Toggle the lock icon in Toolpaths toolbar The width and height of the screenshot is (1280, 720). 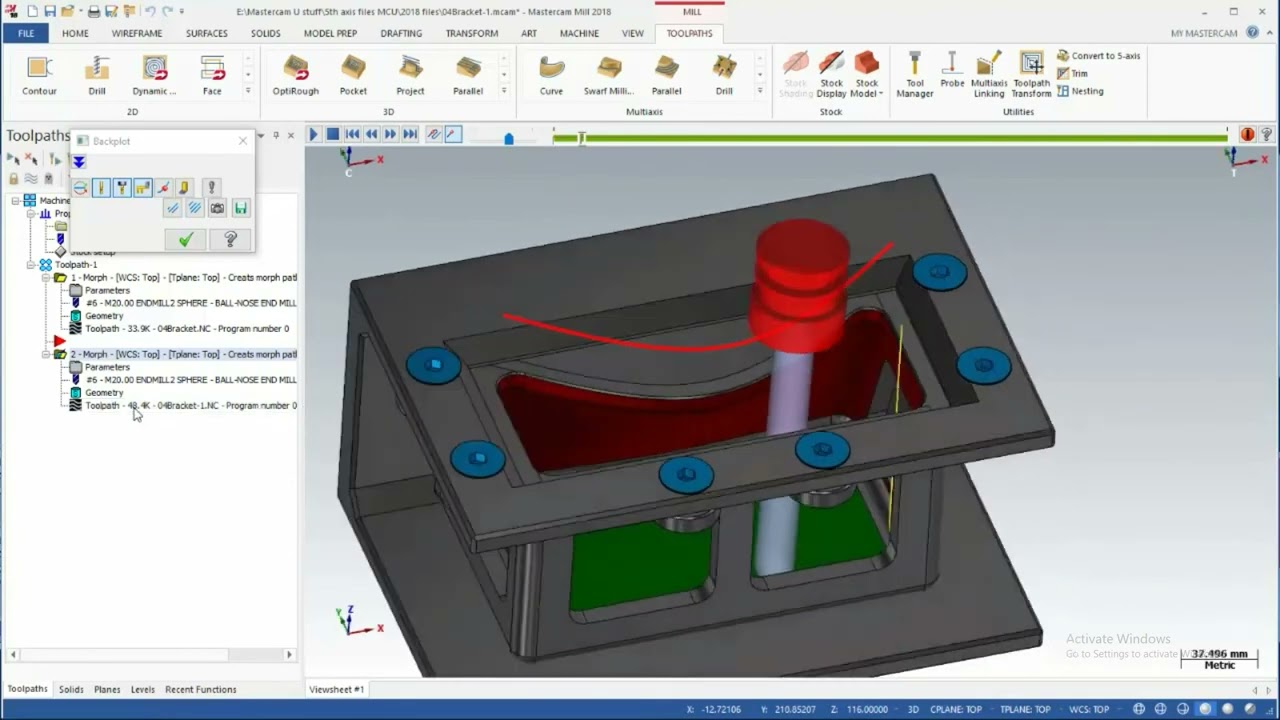14,178
